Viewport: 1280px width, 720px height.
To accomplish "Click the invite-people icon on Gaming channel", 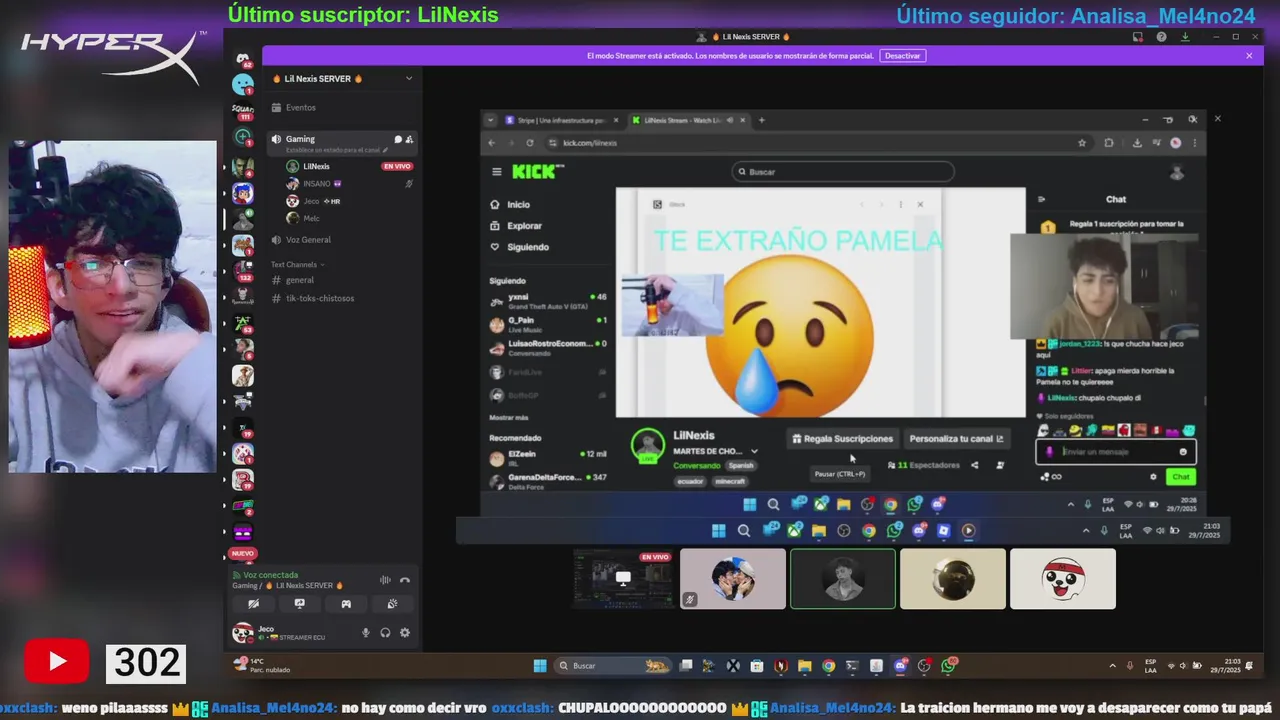I will tap(409, 139).
